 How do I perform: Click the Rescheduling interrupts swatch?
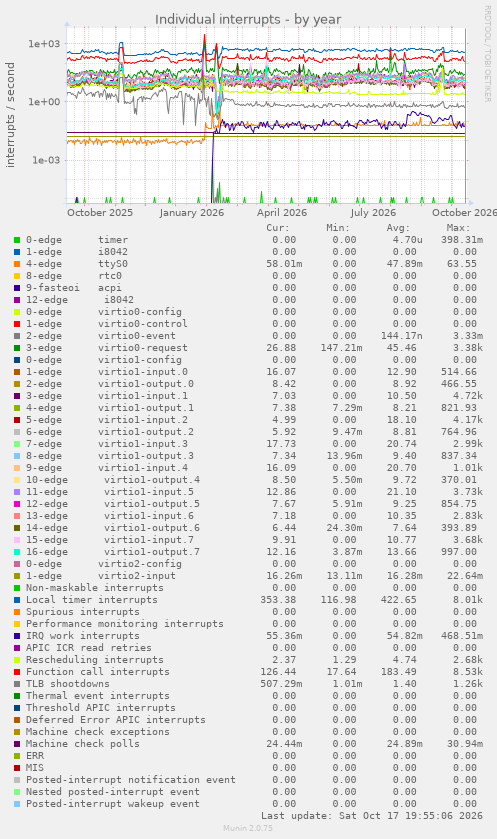click(x=17, y=660)
